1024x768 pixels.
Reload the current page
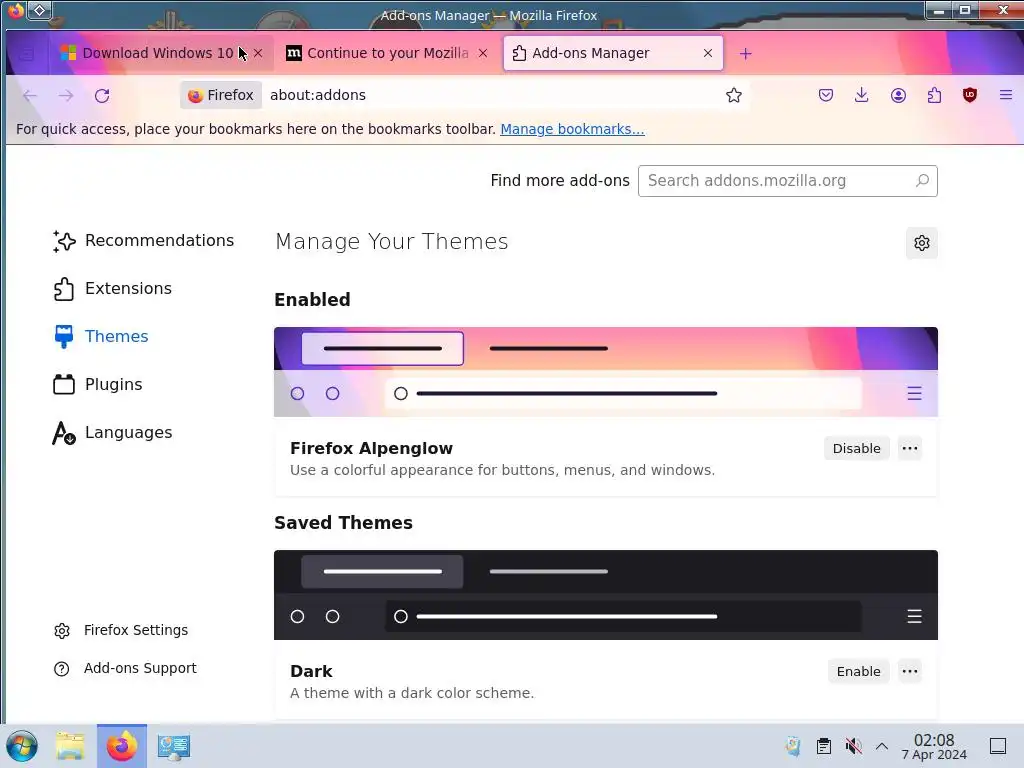tap(102, 96)
